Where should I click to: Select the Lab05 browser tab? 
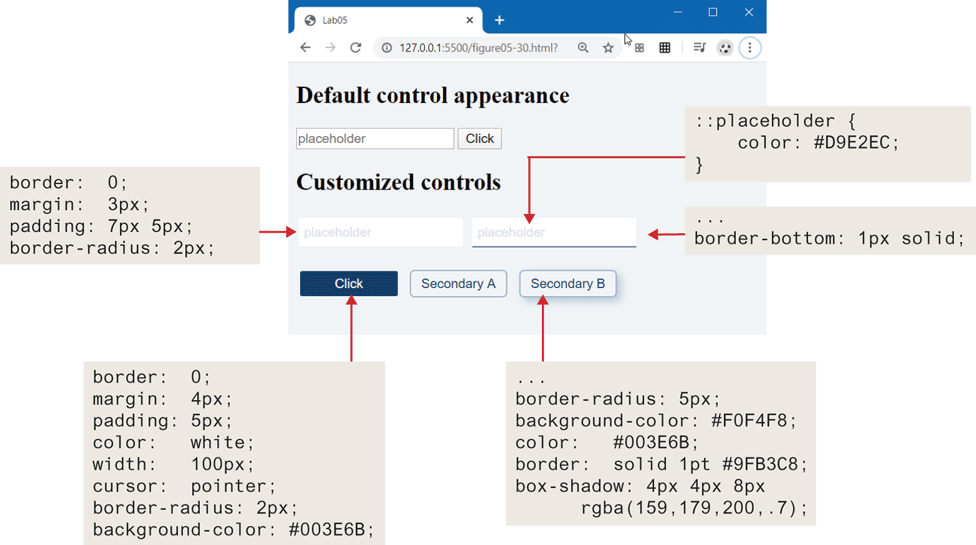[x=380, y=20]
